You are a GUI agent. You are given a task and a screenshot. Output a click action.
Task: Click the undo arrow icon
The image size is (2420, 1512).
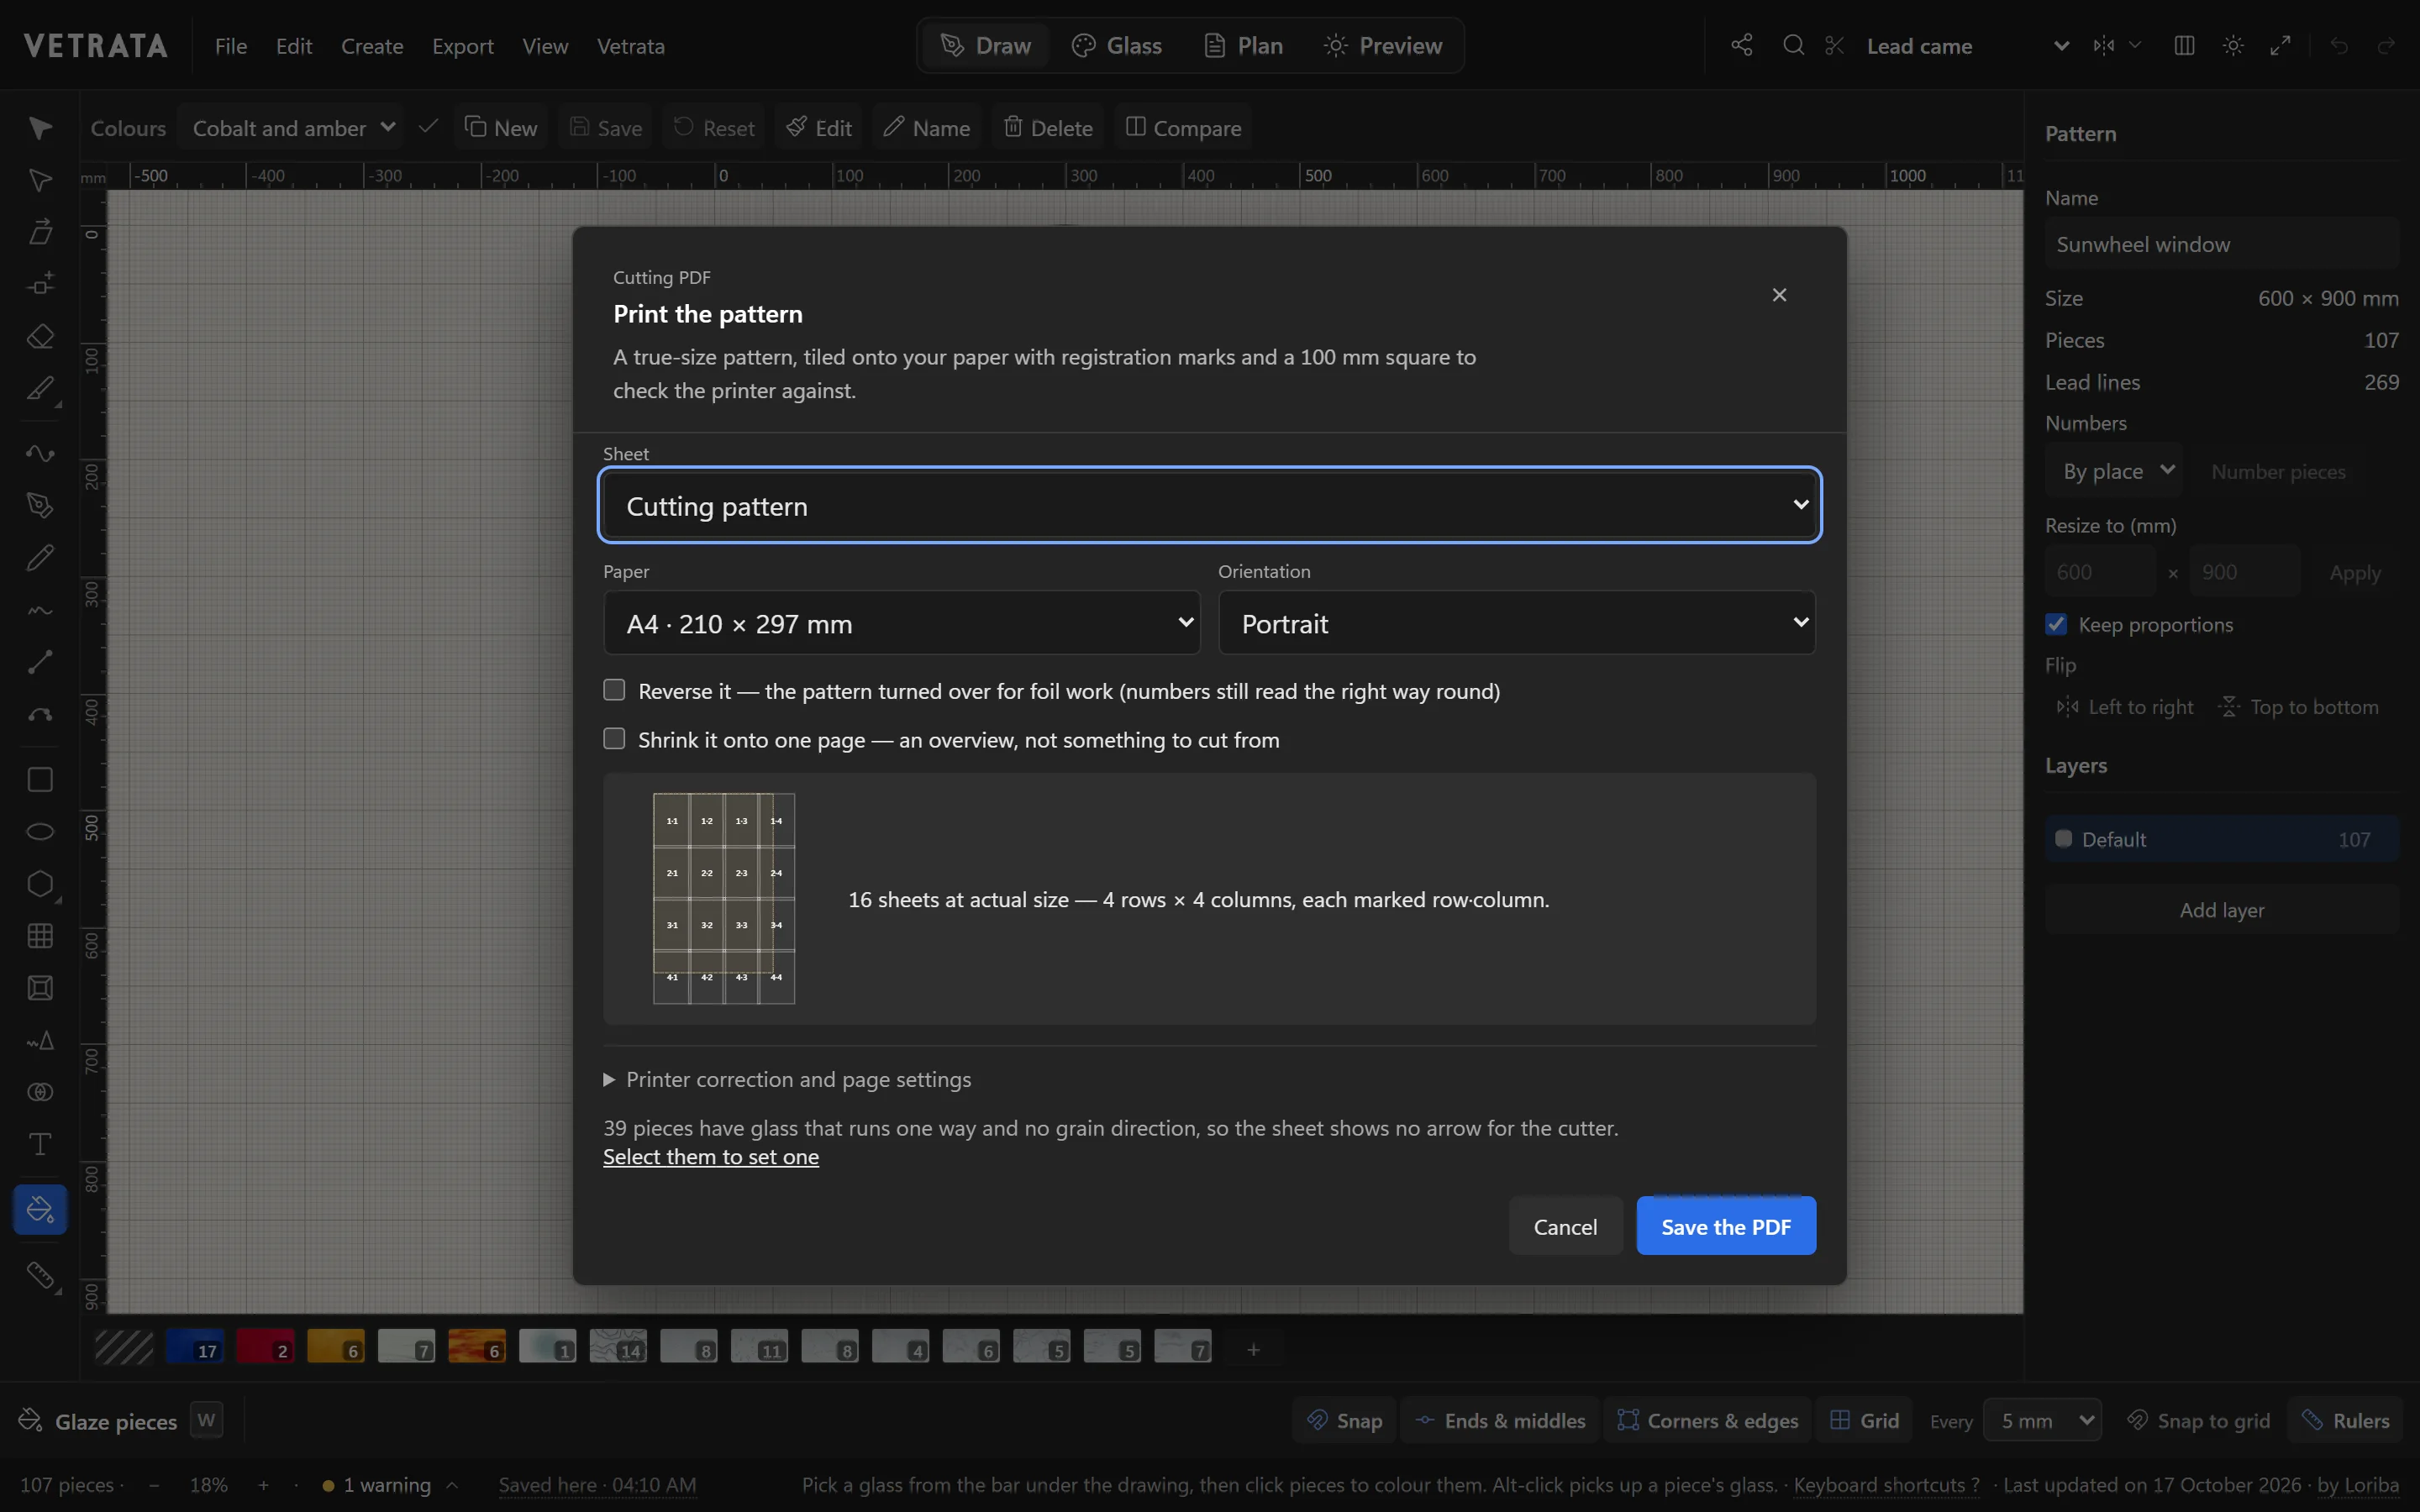pos(2338,46)
